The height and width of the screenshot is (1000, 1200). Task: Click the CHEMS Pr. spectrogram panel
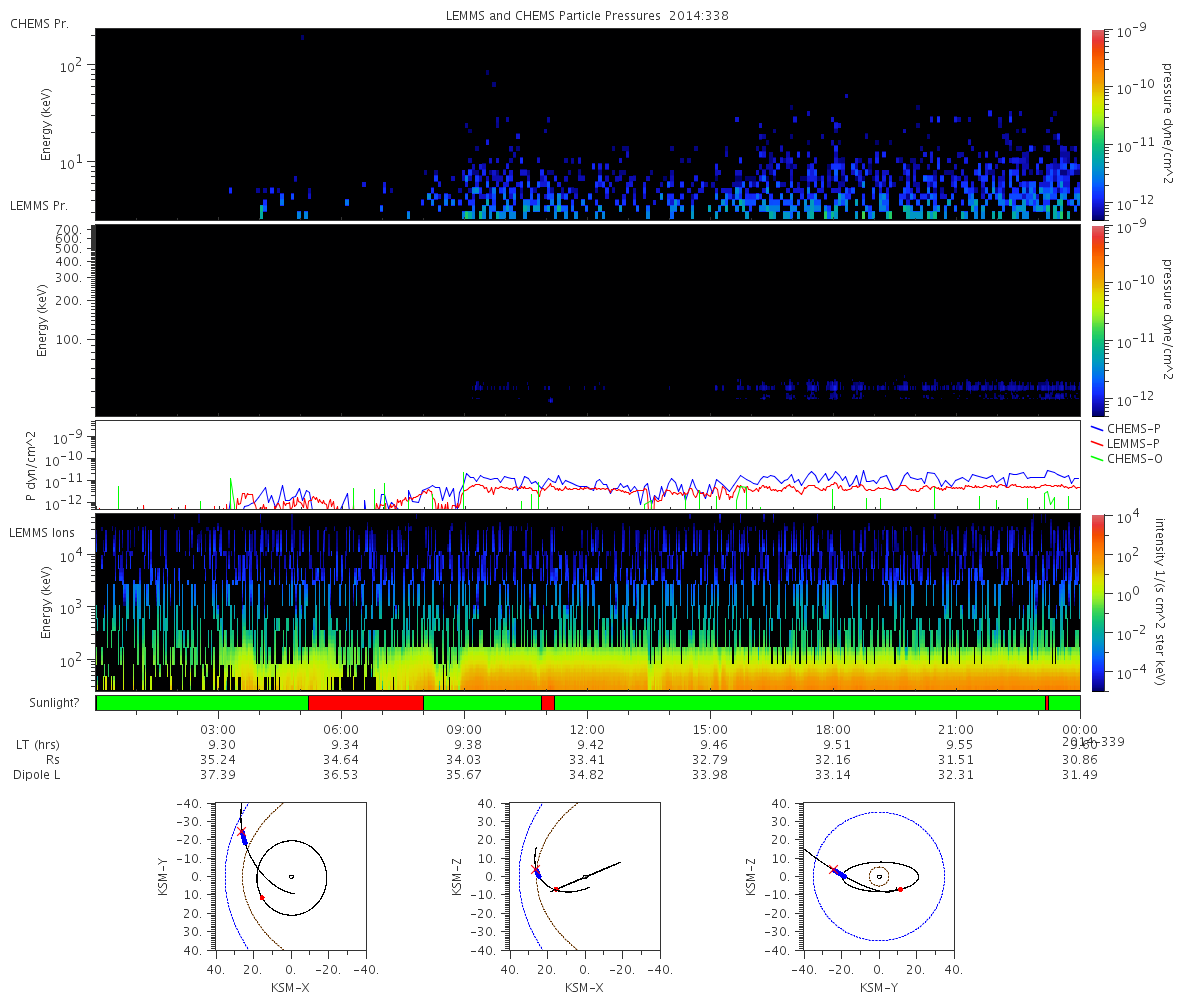point(588,124)
